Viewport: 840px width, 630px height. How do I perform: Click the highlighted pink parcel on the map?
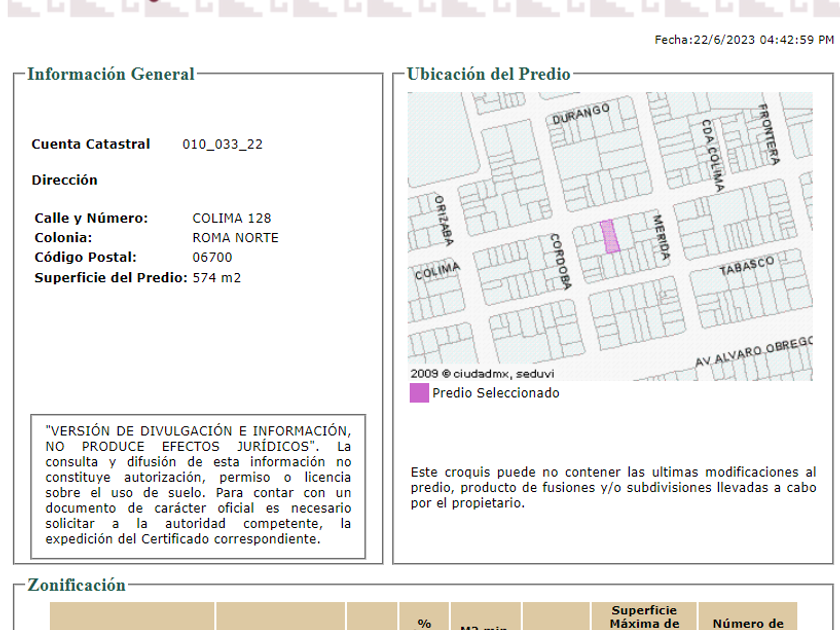[x=609, y=237]
